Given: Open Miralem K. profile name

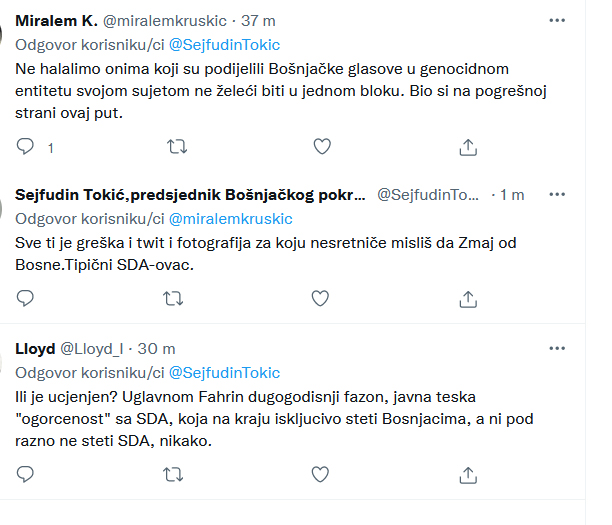Looking at the screenshot, I should point(59,20).
